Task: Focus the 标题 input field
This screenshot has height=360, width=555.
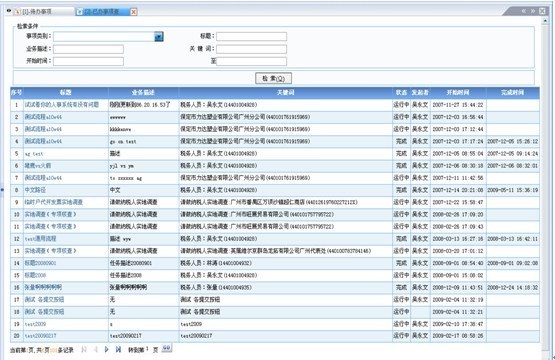Action: 251,36
